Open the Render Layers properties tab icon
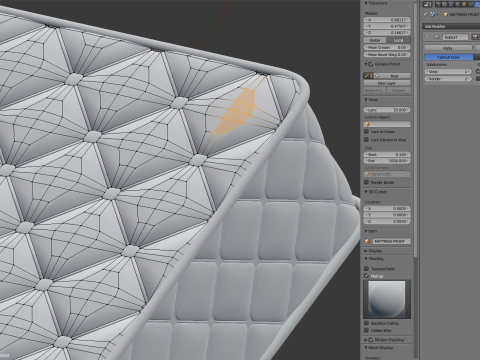Viewport: 480px width, 360px height. pyautogui.click(x=443, y=4)
